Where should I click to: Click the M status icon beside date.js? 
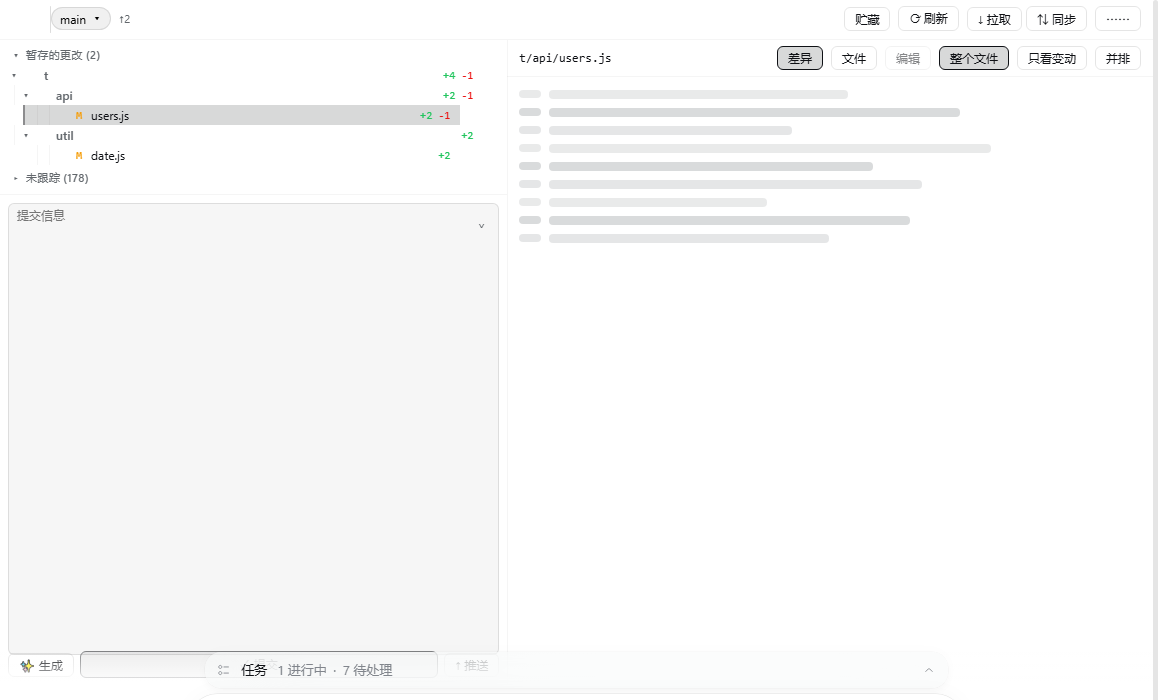pyautogui.click(x=79, y=155)
